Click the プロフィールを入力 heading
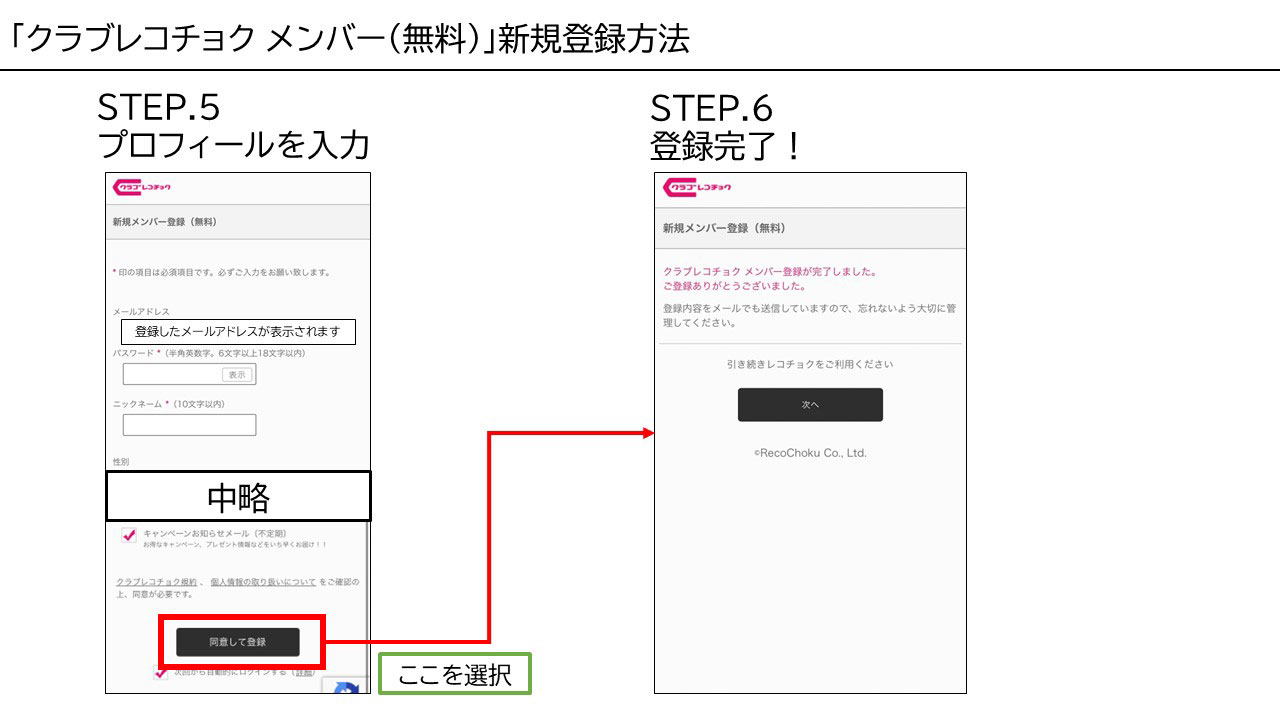This screenshot has height=720, width=1280. (x=234, y=146)
